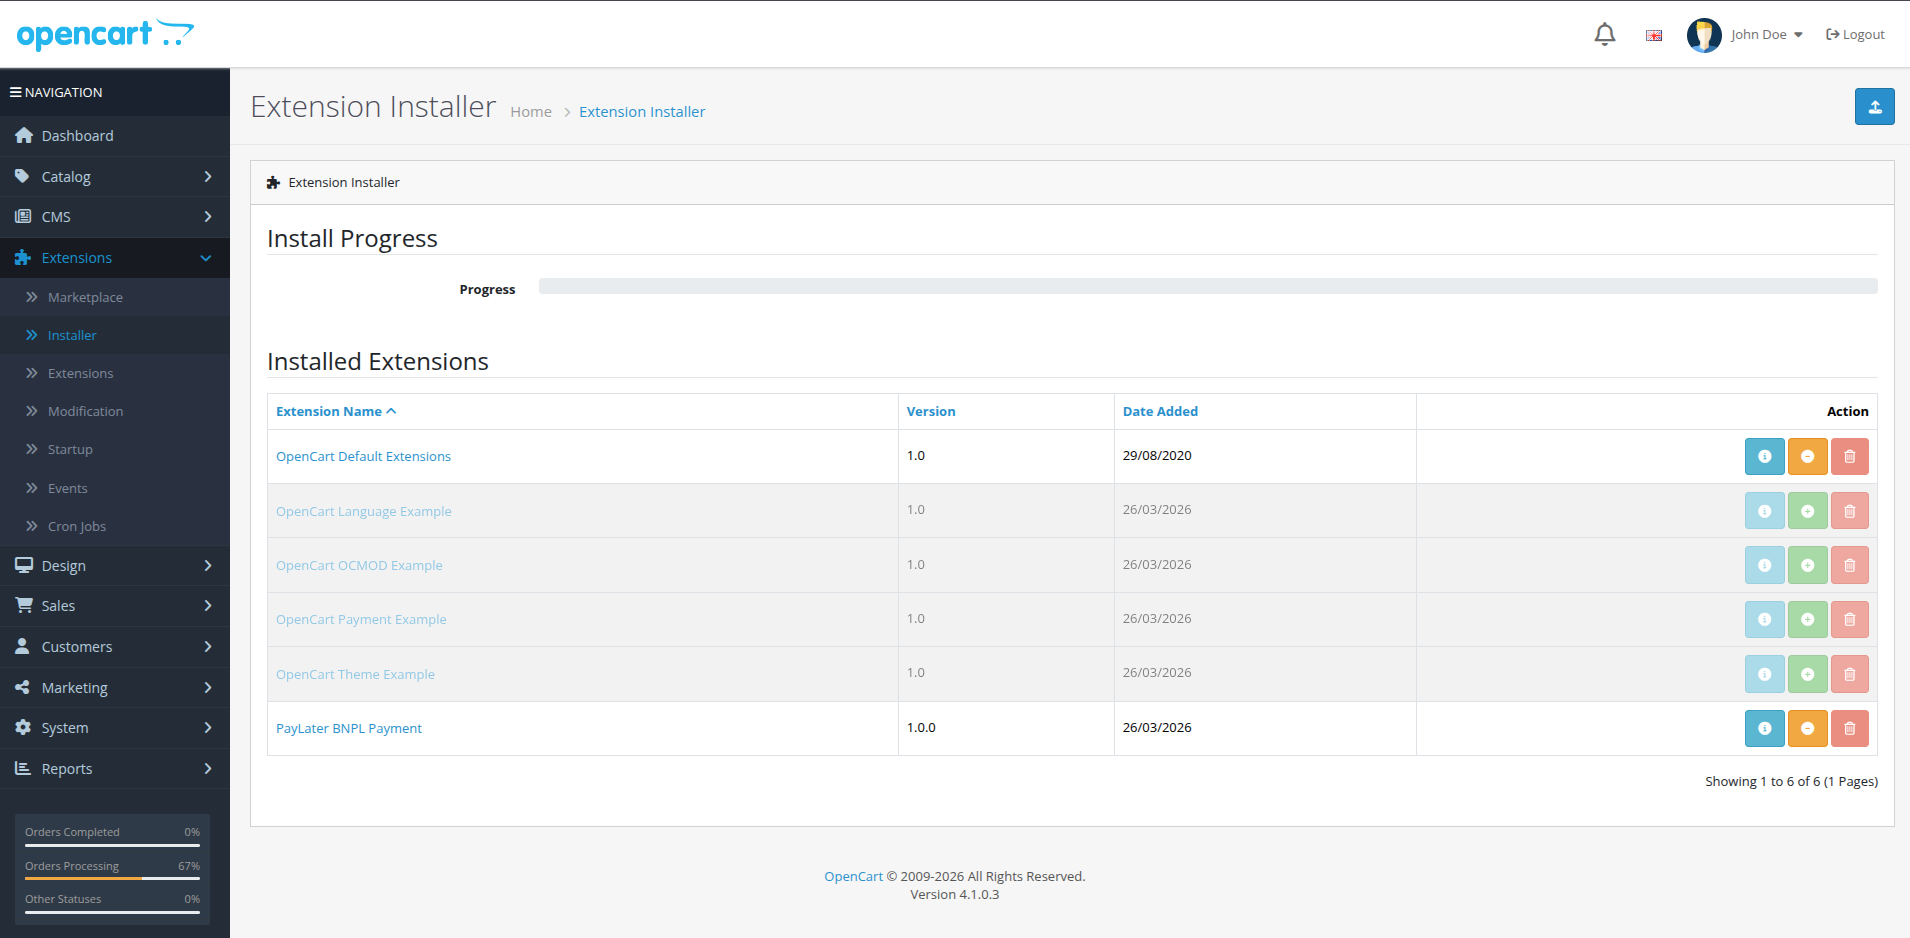Click OpenCart footer link
Viewport: 1910px width, 938px height.
853,876
